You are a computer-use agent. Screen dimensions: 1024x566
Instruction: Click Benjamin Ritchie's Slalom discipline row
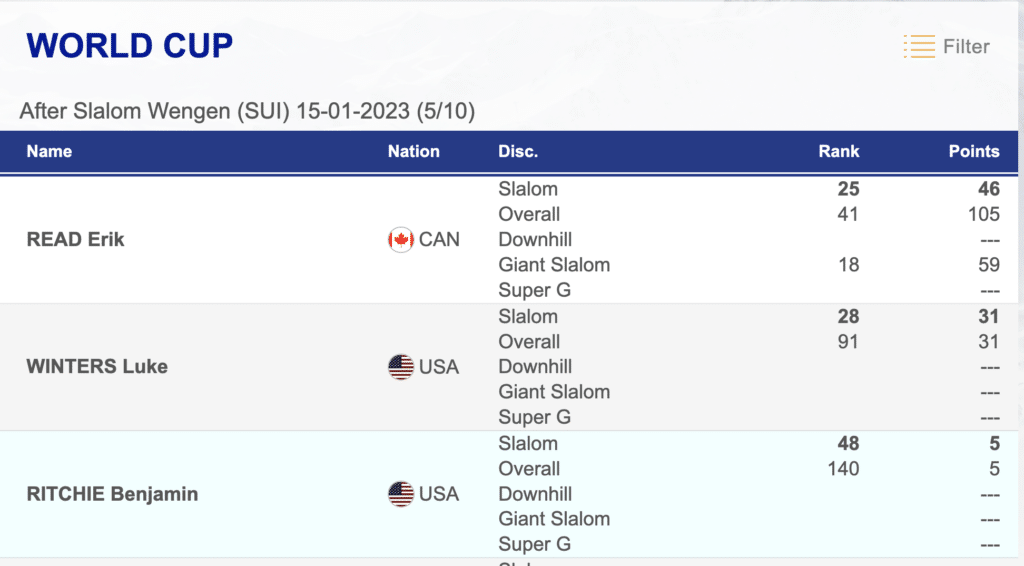coord(528,443)
